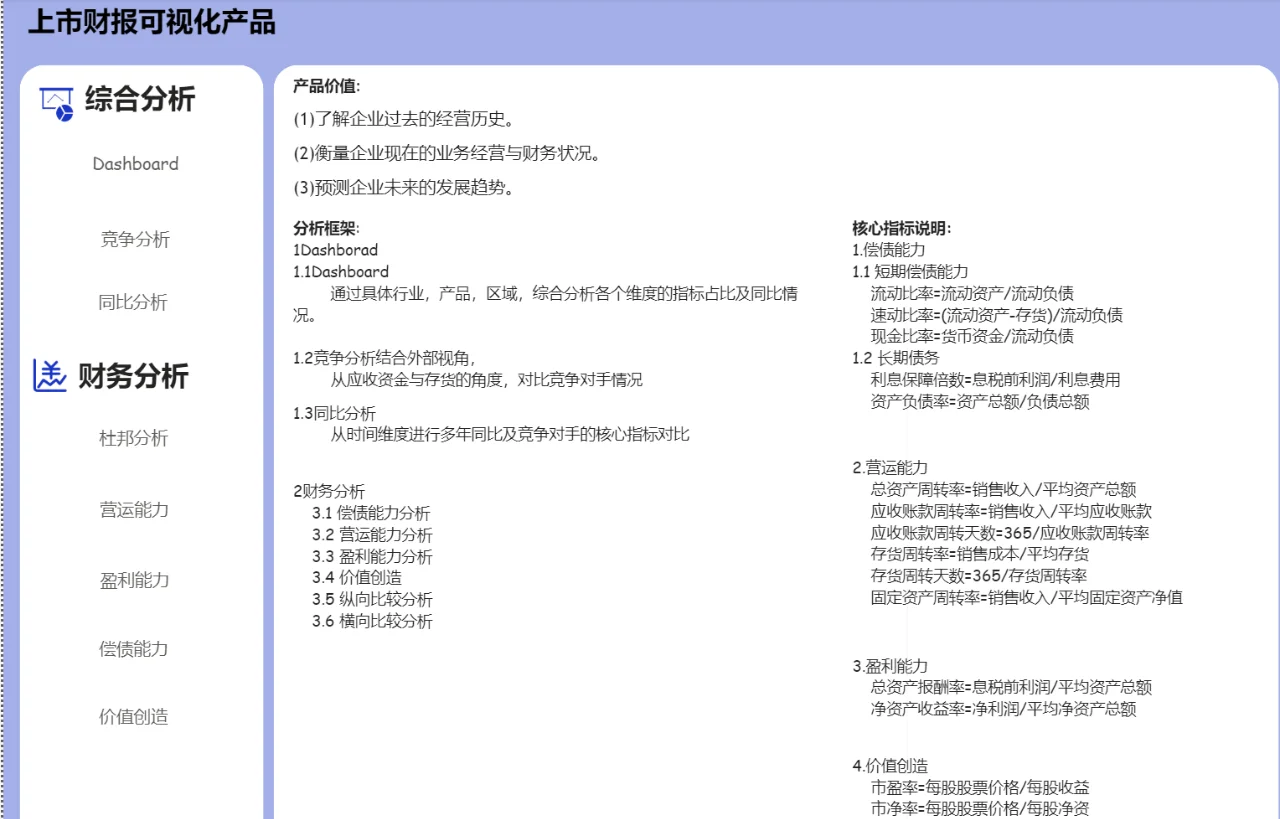Click the 3.1 偿债能力分析 list entry
Image resolution: width=1280 pixels, height=819 pixels.
371,513
